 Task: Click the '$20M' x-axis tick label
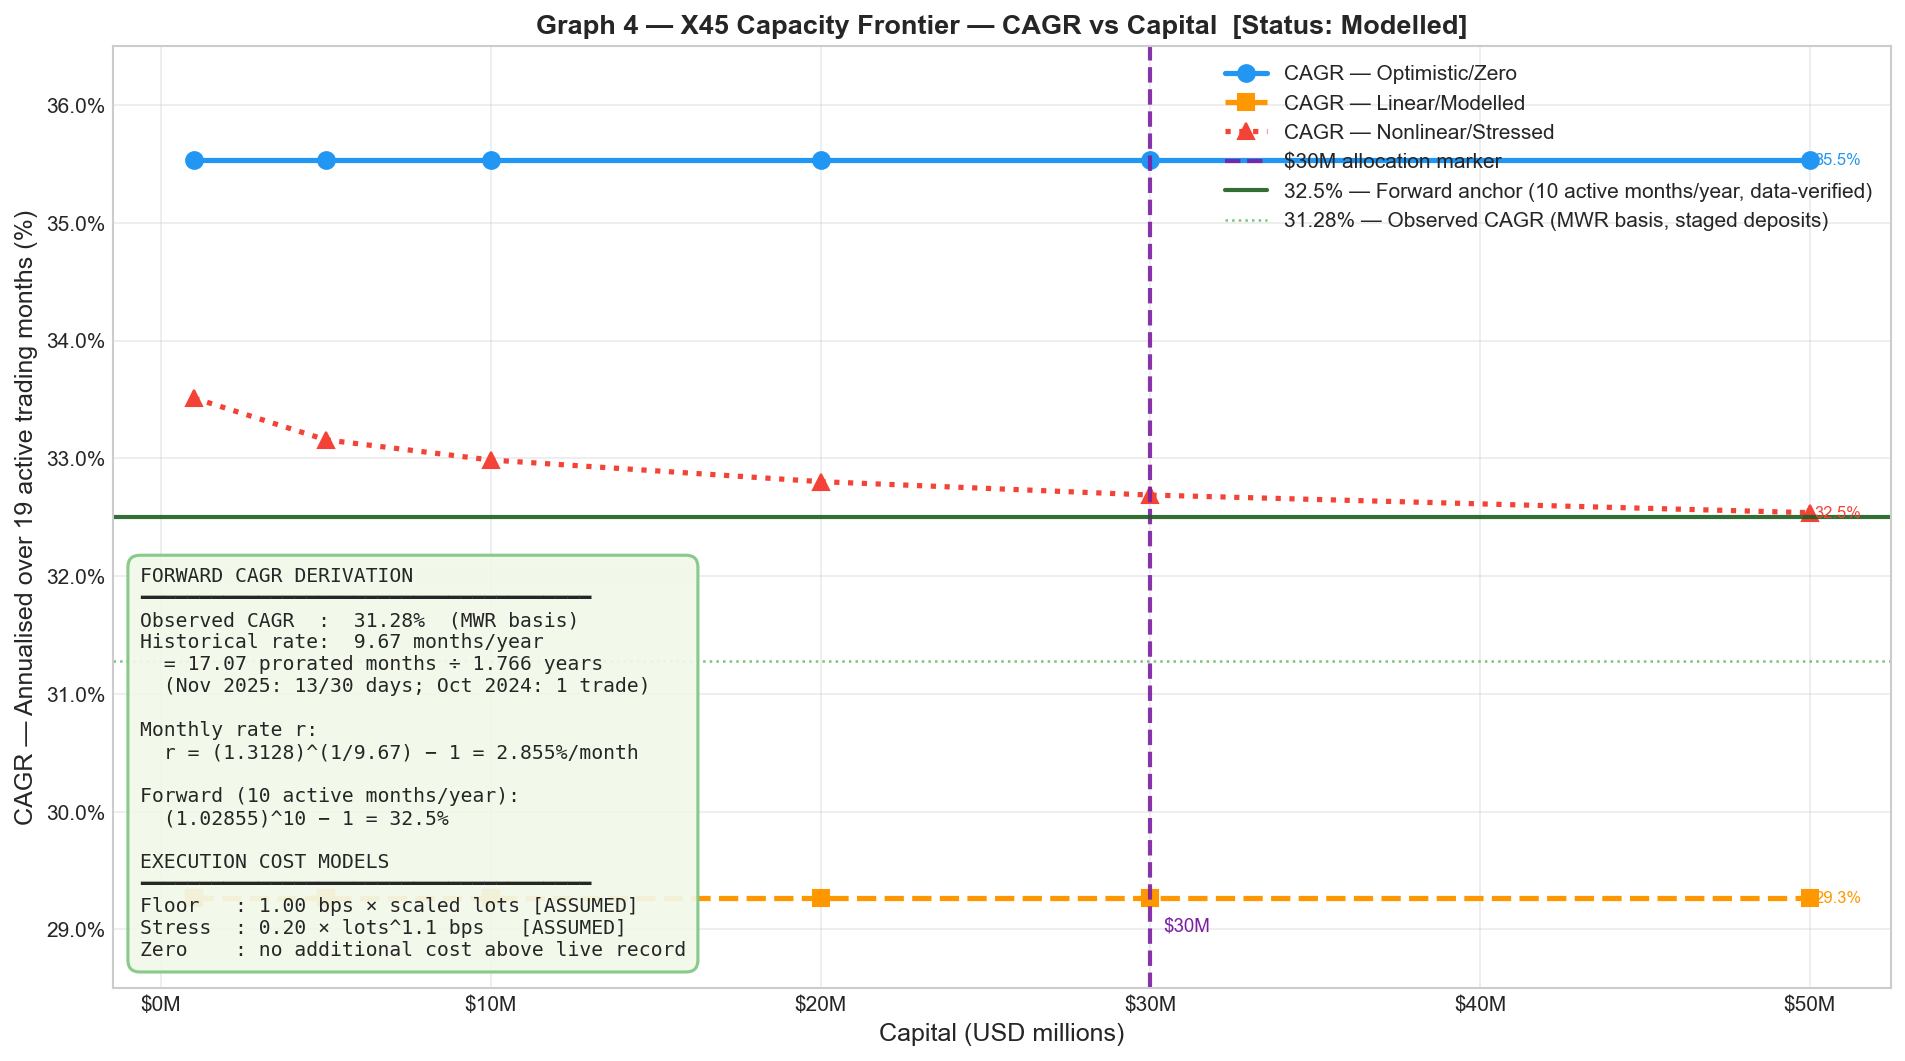point(821,1005)
